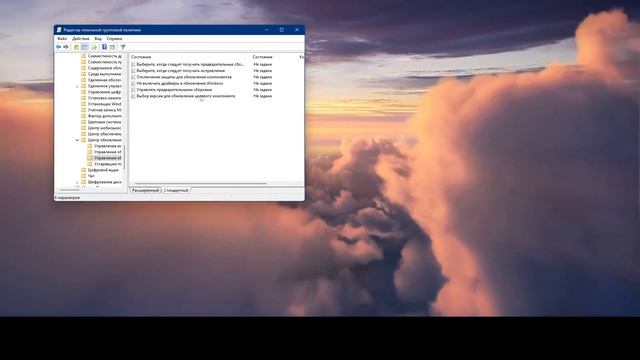Select the 'Среда выполнени' tree folder

click(104, 74)
